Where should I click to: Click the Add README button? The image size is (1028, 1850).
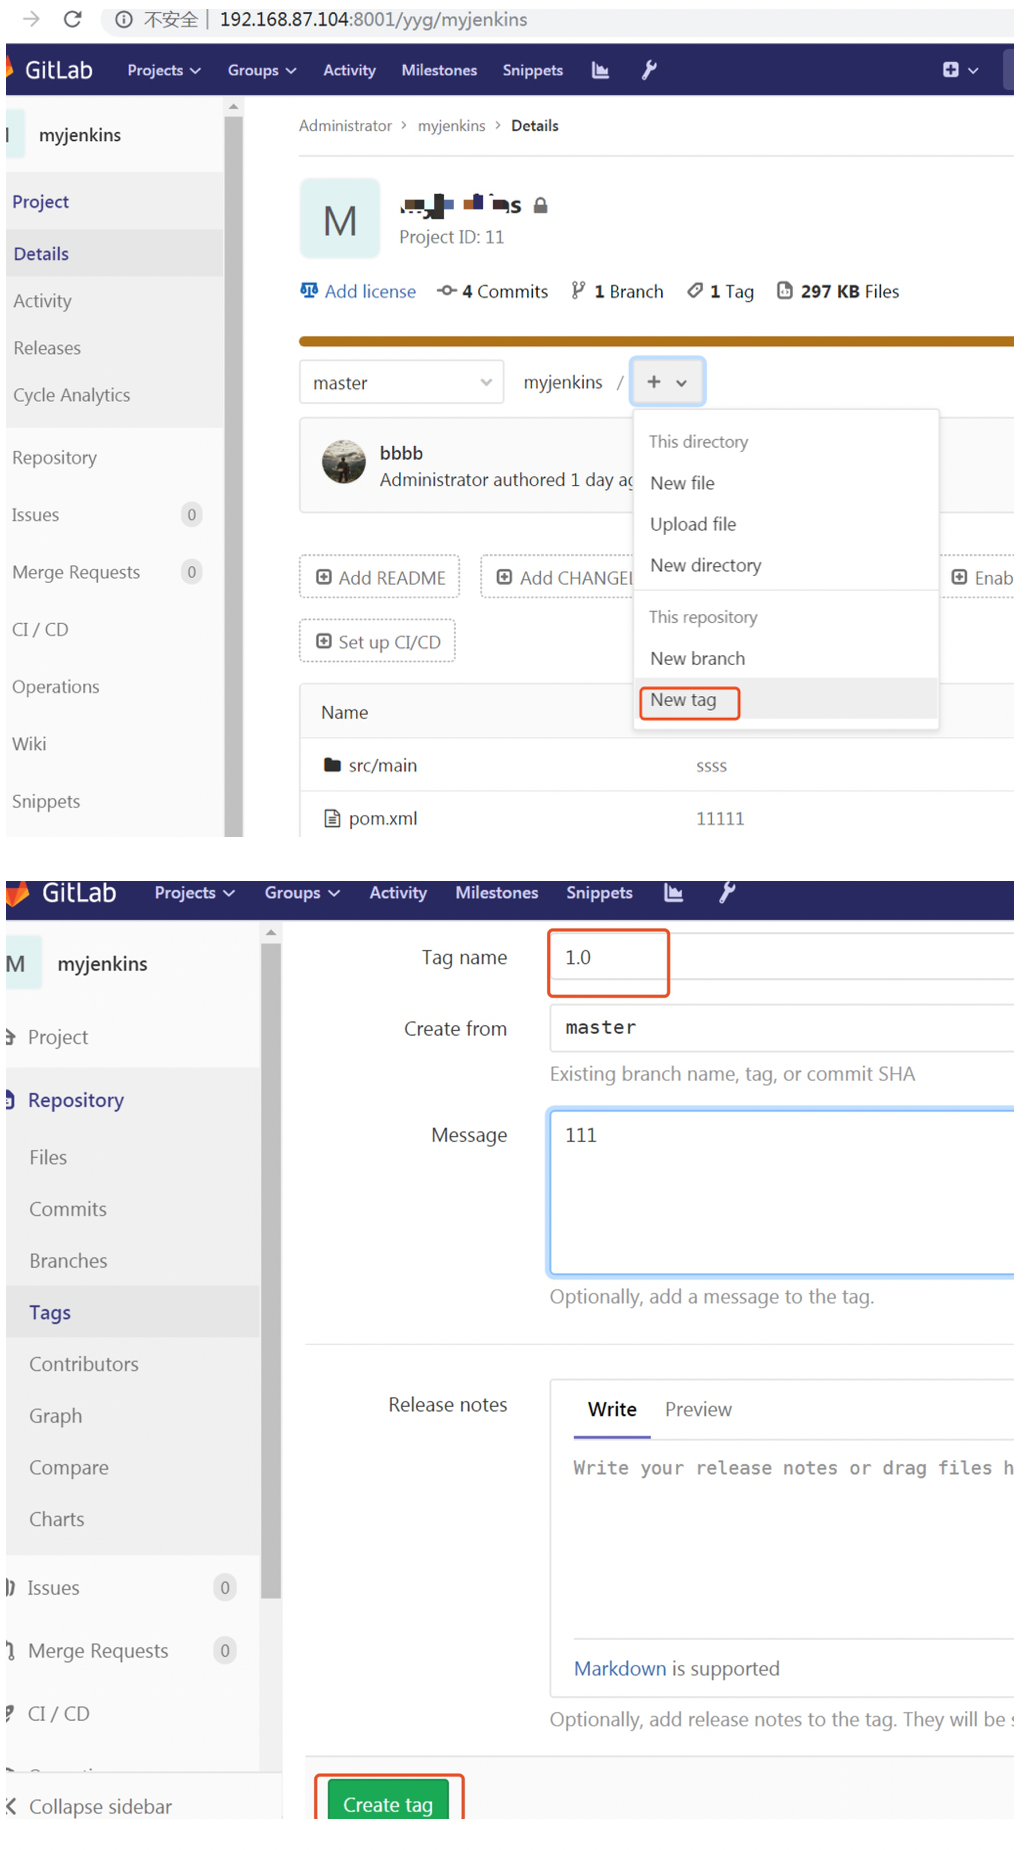pyautogui.click(x=380, y=577)
